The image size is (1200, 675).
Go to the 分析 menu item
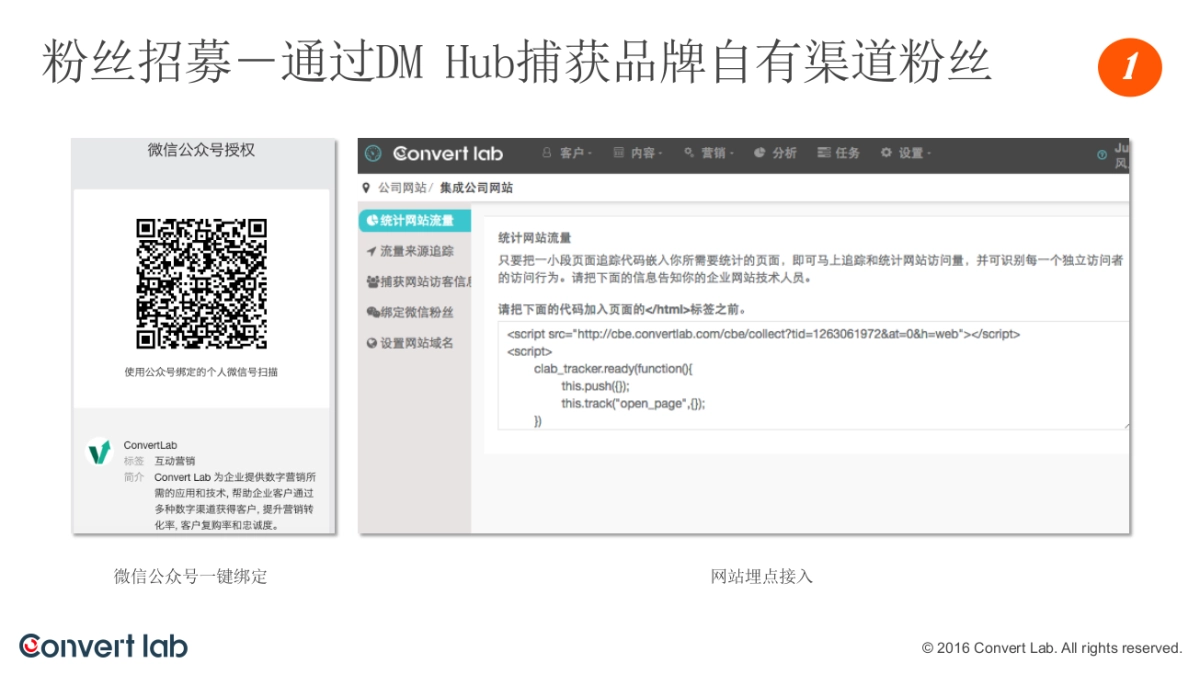click(x=776, y=153)
